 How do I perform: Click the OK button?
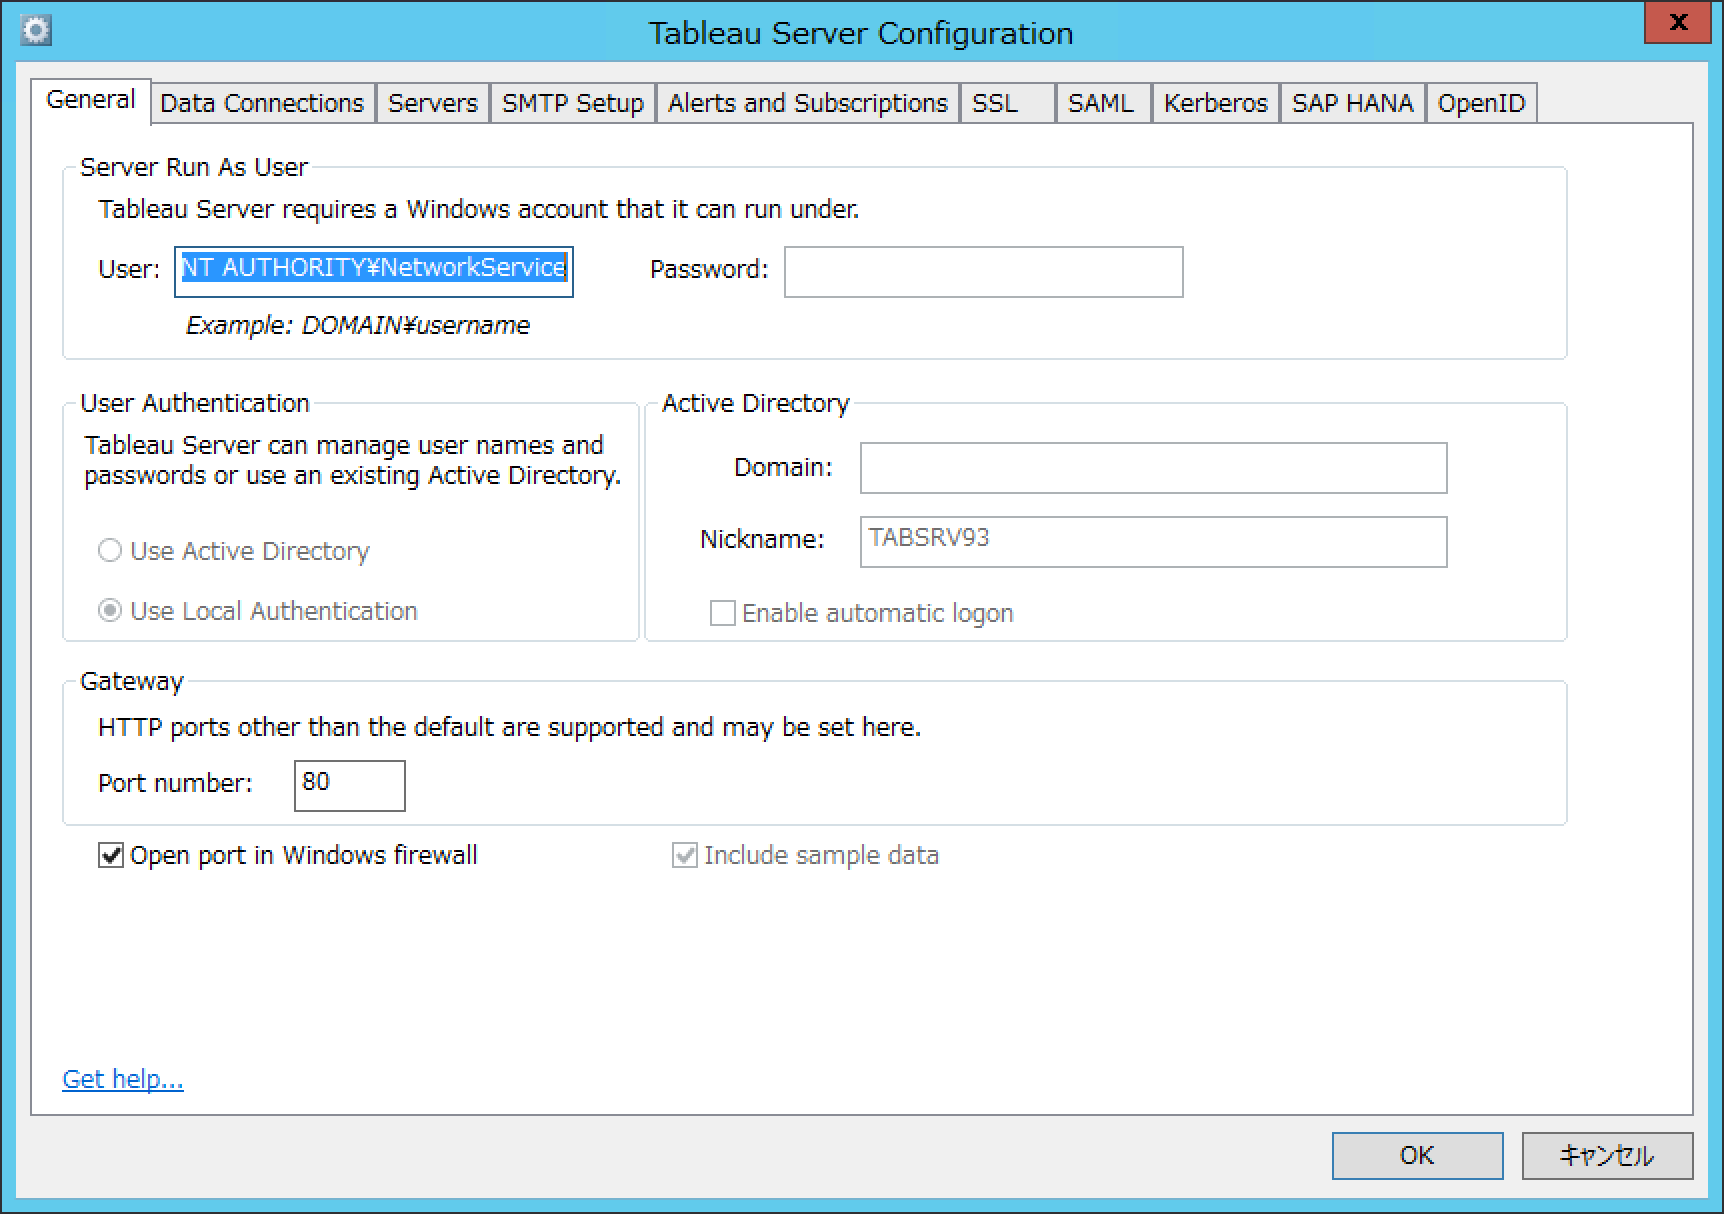[1415, 1155]
